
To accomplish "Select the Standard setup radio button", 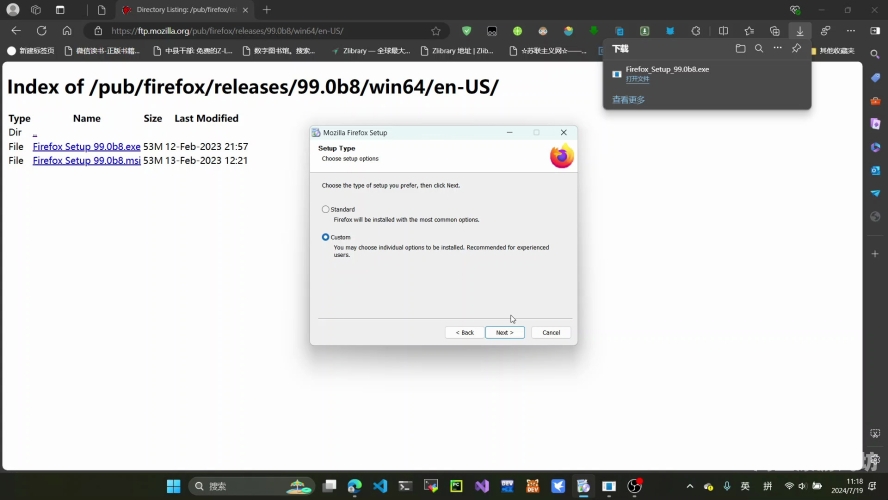I will [x=326, y=209].
